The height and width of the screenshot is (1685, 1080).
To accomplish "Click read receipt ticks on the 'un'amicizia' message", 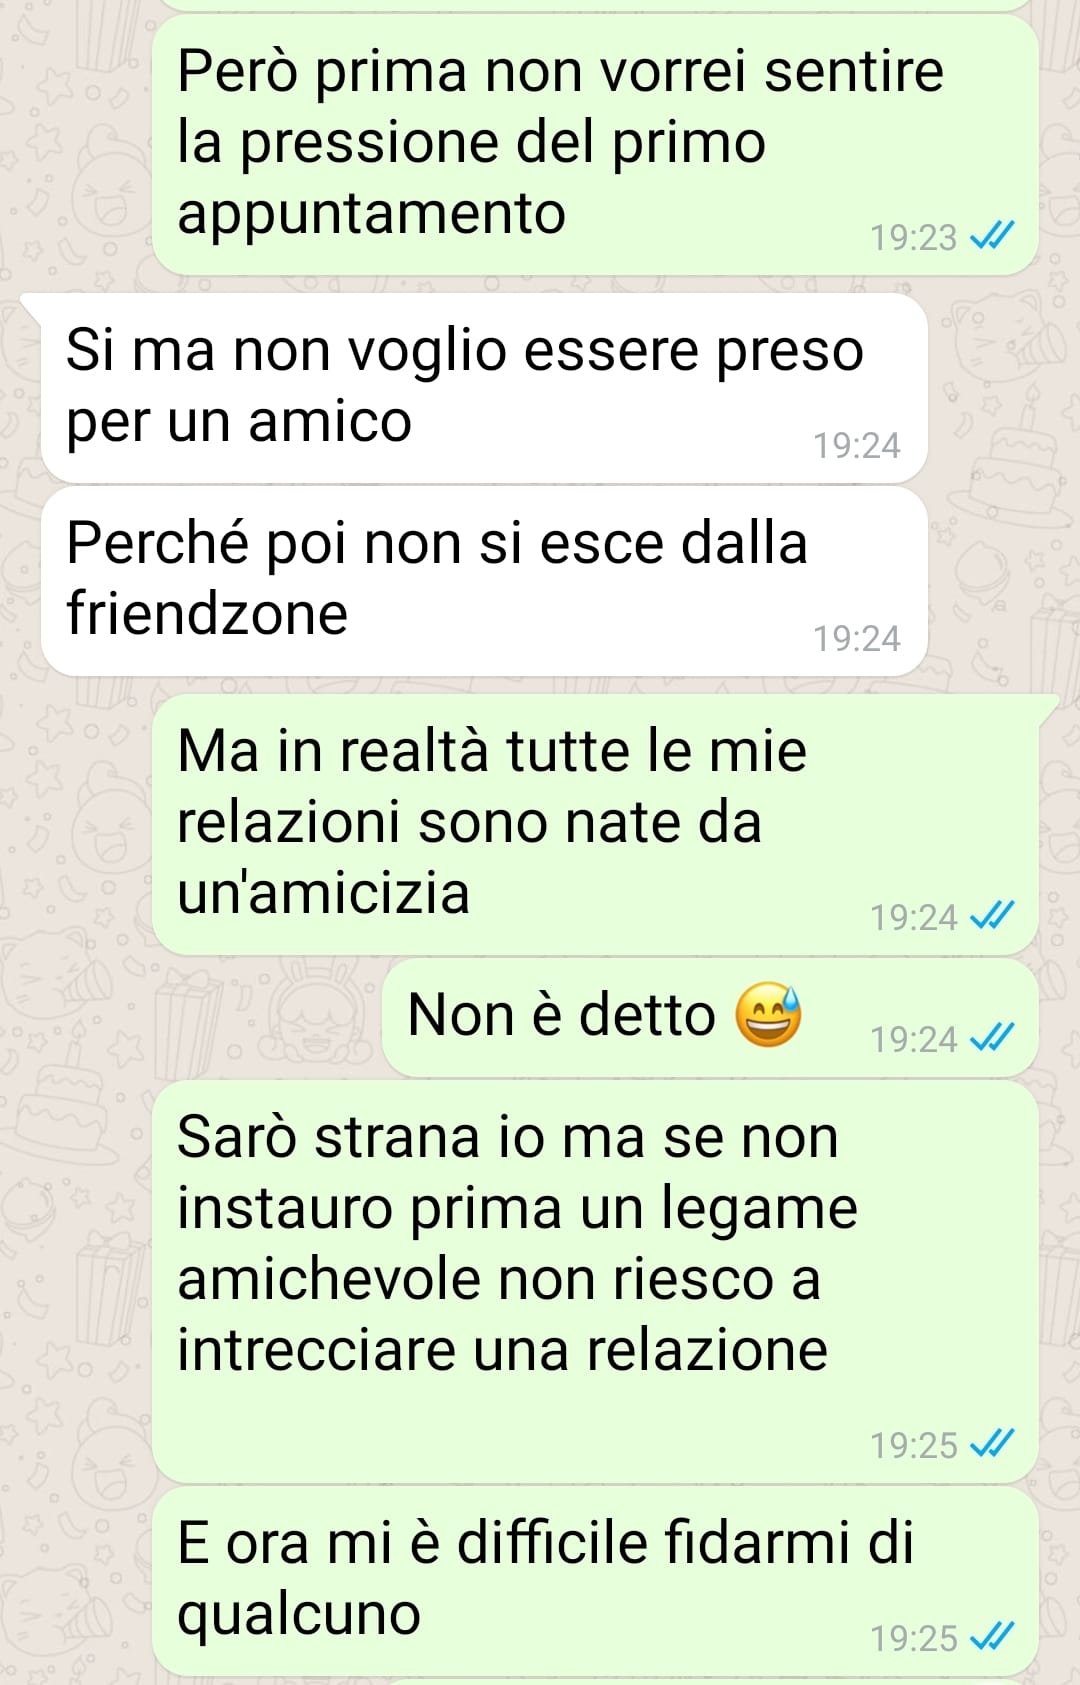I will coord(993,916).
